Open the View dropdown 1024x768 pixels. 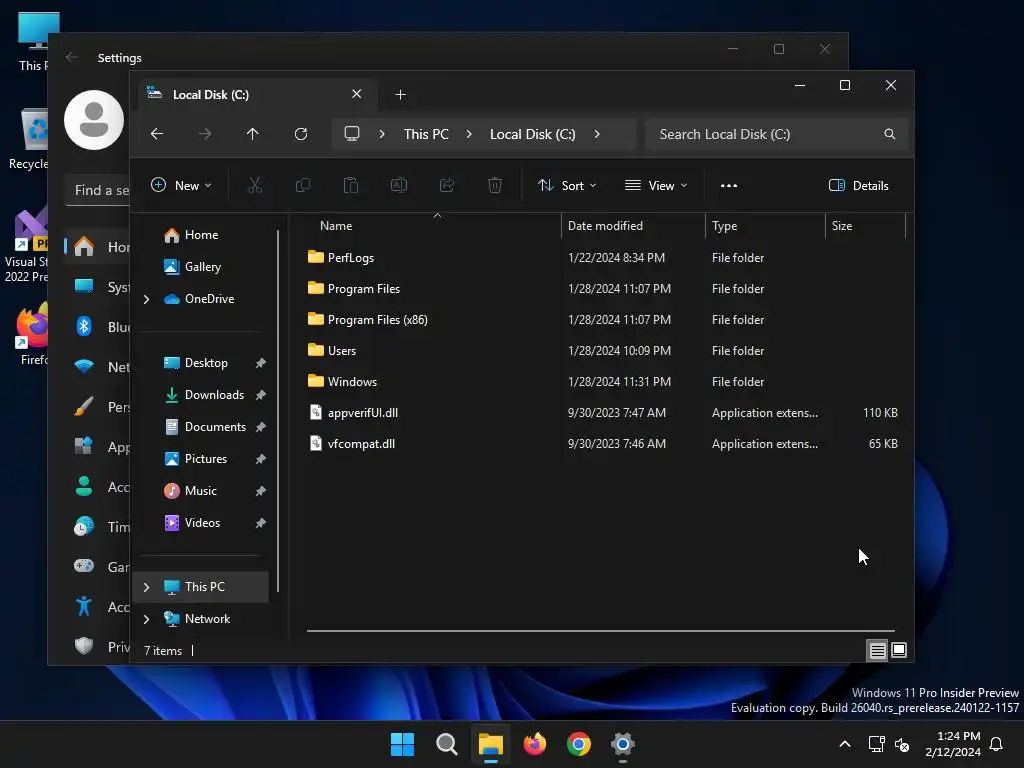click(656, 185)
